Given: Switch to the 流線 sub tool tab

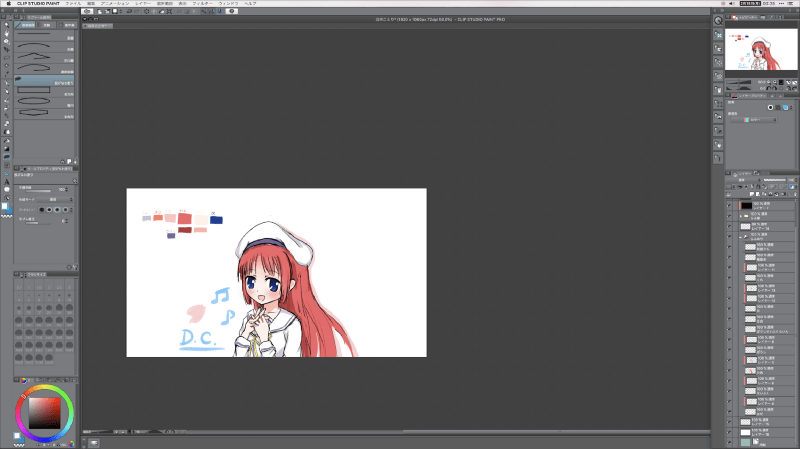Looking at the screenshot, I should pyautogui.click(x=46, y=25).
